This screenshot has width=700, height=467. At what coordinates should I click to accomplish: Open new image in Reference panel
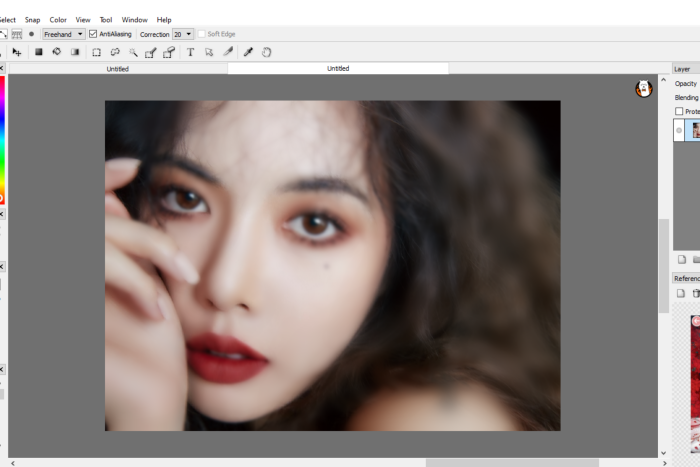[x=681, y=293]
